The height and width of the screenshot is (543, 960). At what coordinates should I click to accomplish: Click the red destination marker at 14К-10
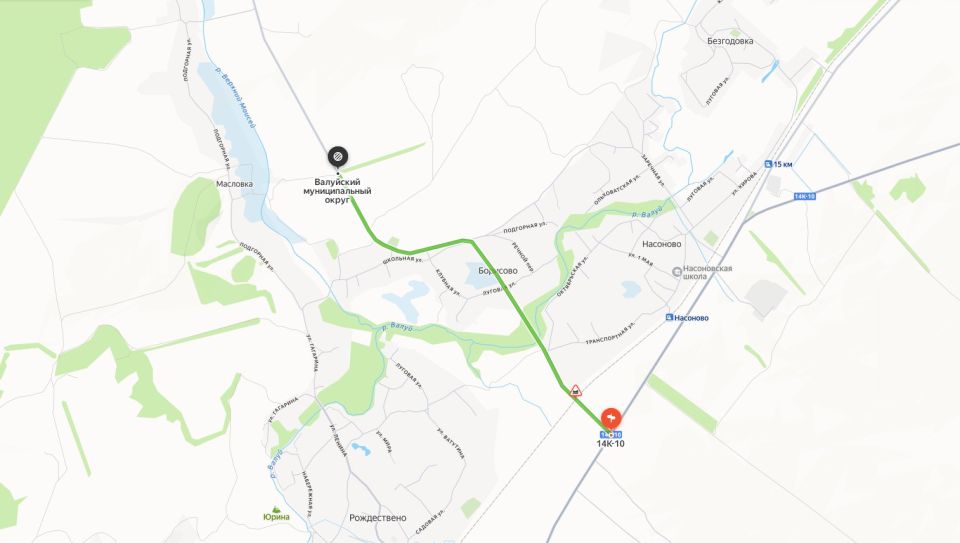(x=611, y=419)
